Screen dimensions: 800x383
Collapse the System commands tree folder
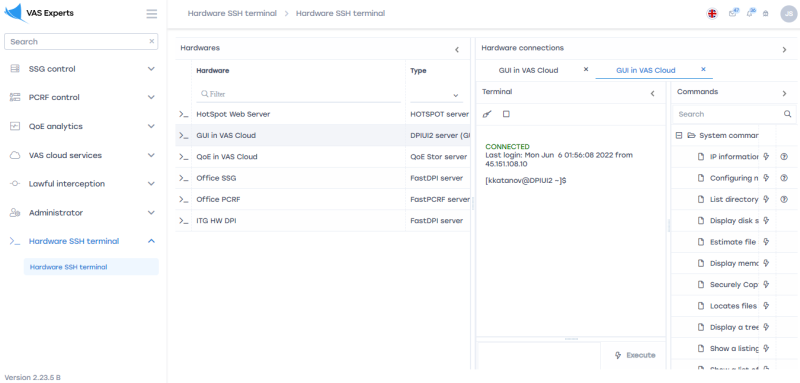(679, 136)
